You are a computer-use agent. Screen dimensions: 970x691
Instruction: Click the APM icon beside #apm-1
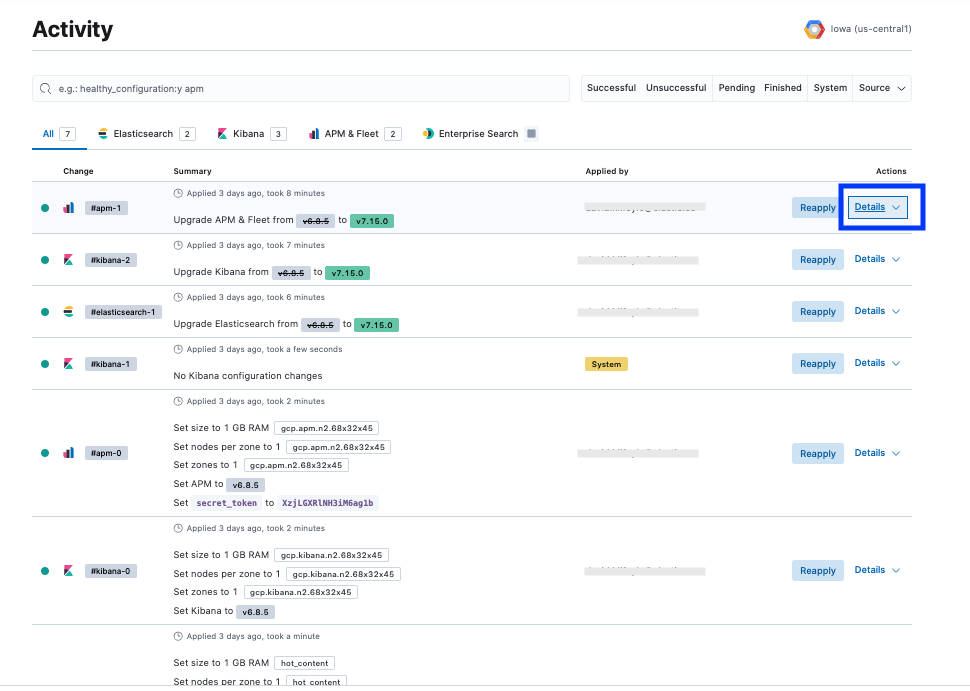[x=68, y=207]
